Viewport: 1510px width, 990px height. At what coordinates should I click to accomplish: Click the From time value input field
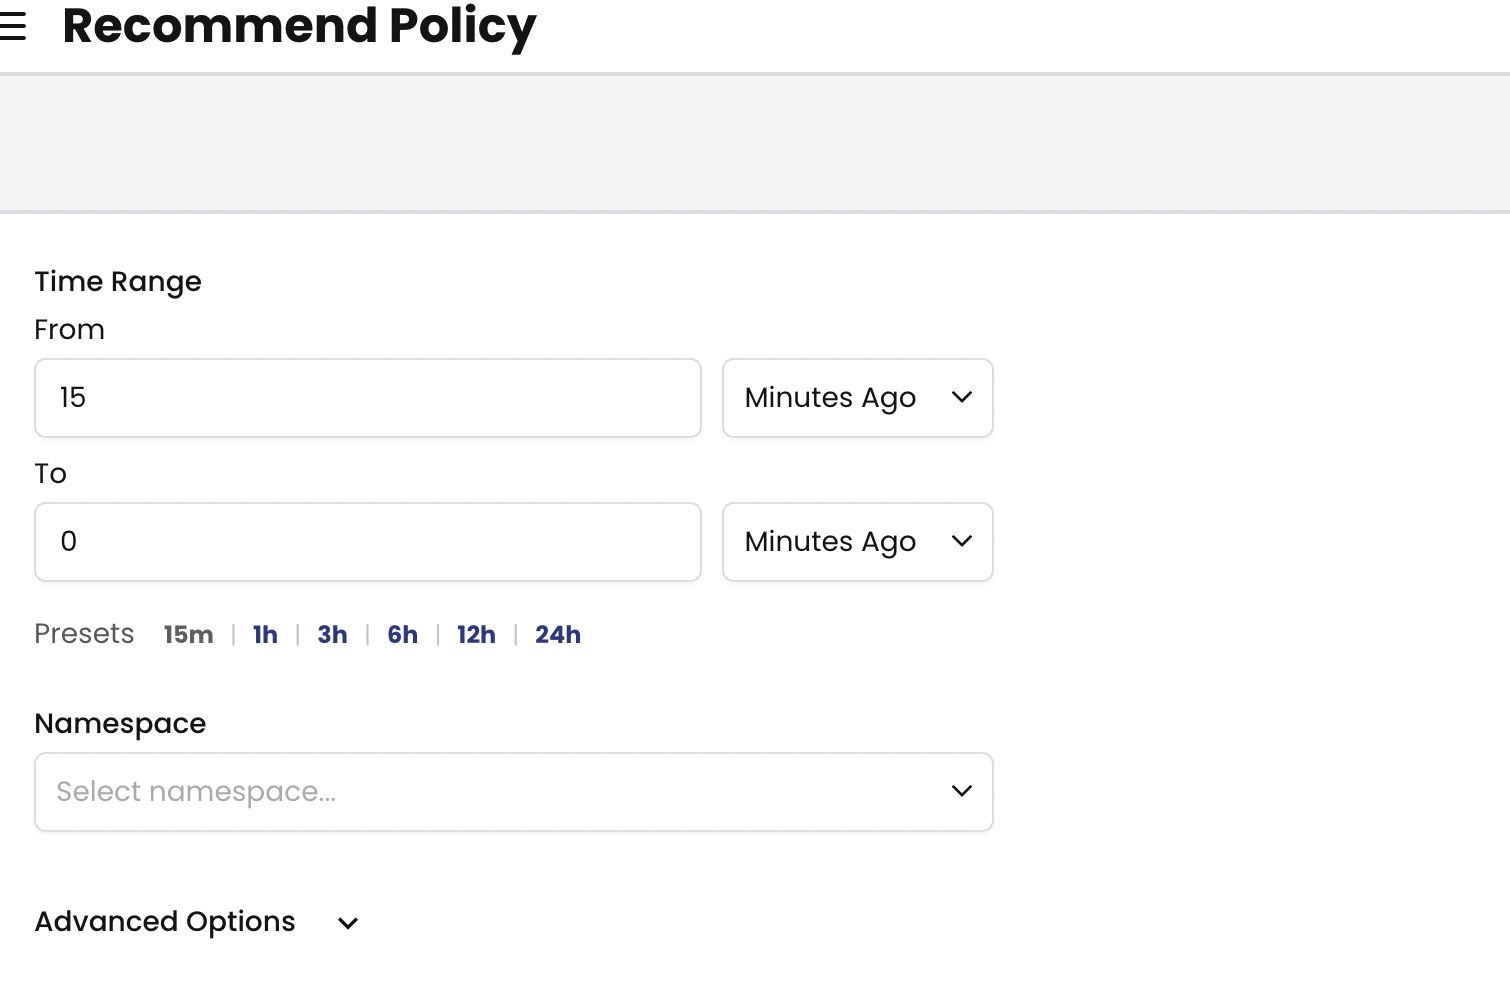[367, 398]
